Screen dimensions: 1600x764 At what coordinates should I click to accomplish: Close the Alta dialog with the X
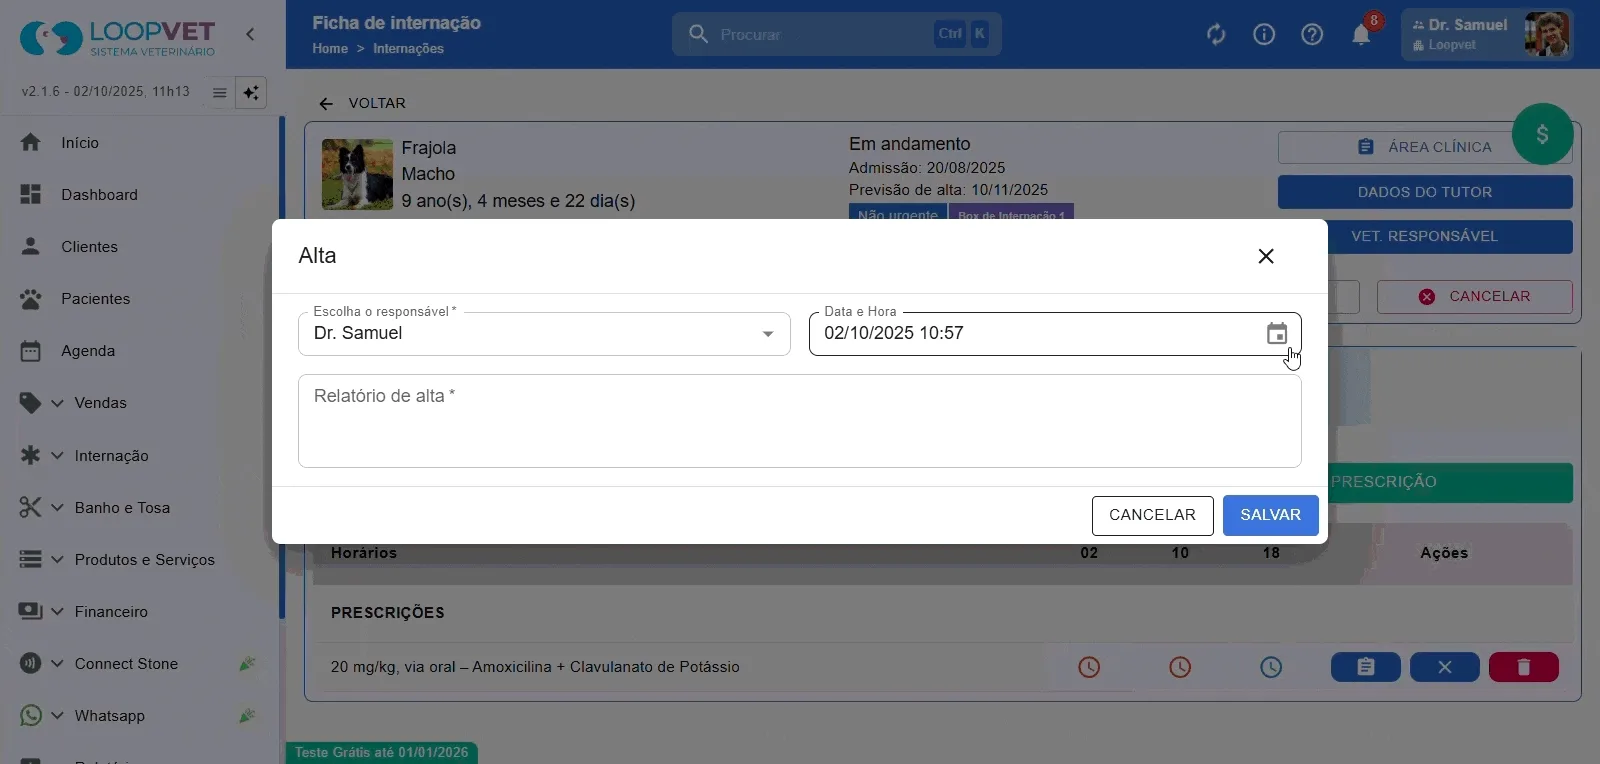pyautogui.click(x=1266, y=257)
